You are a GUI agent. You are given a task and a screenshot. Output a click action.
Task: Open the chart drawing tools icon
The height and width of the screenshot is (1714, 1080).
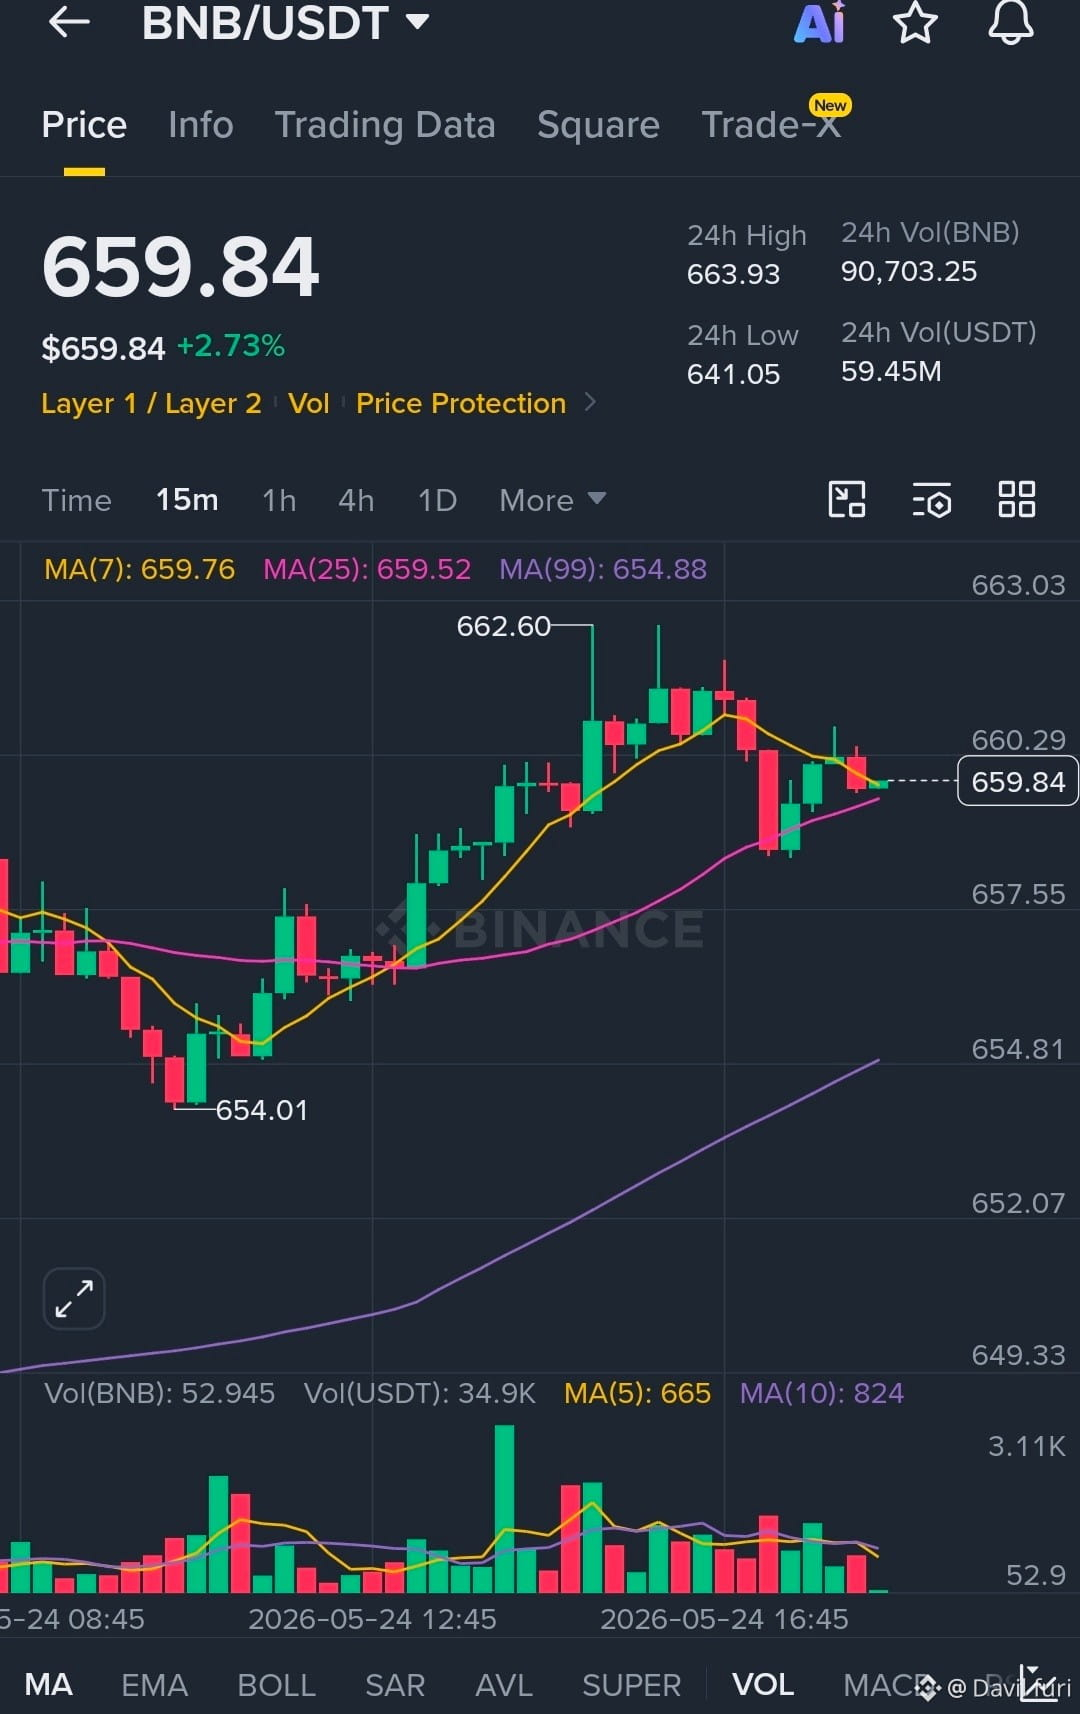847,498
